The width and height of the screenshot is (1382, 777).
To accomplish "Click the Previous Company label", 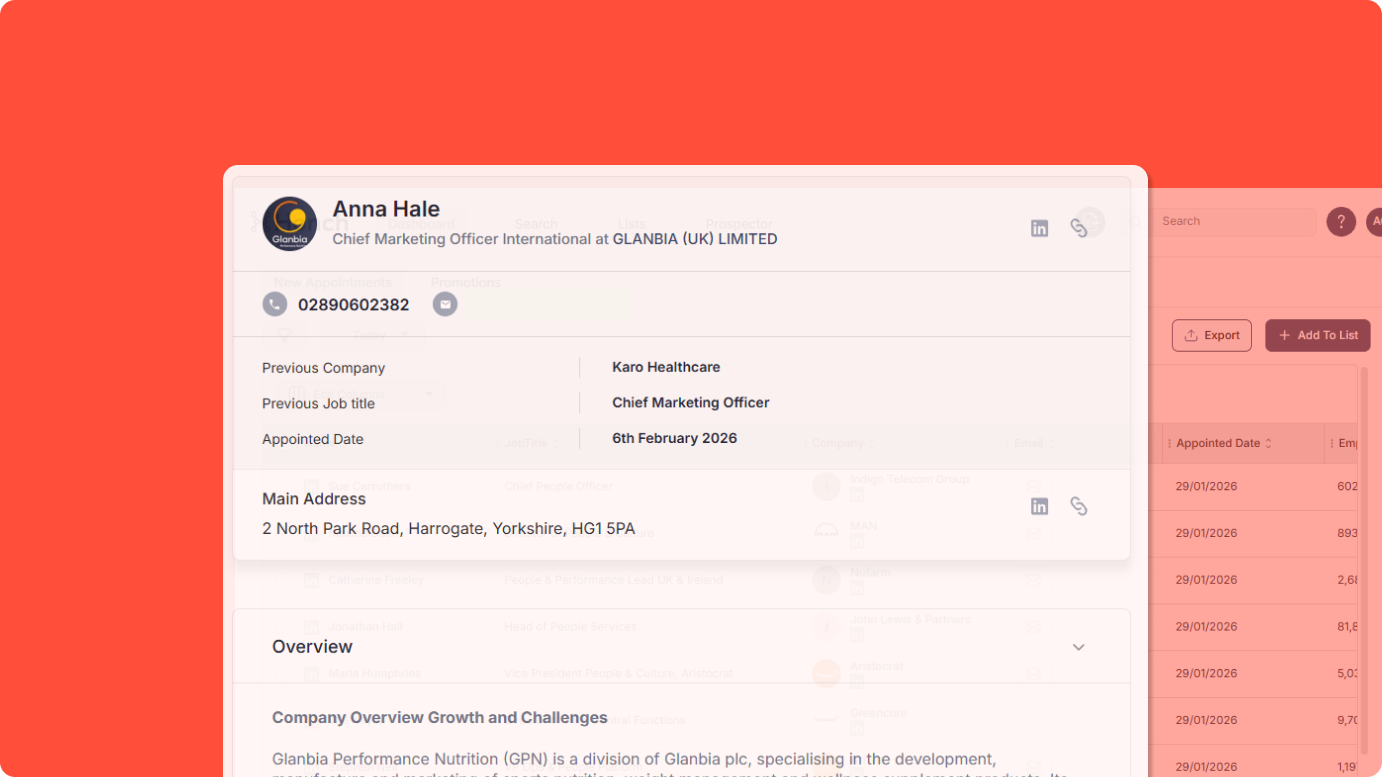I will 323,368.
